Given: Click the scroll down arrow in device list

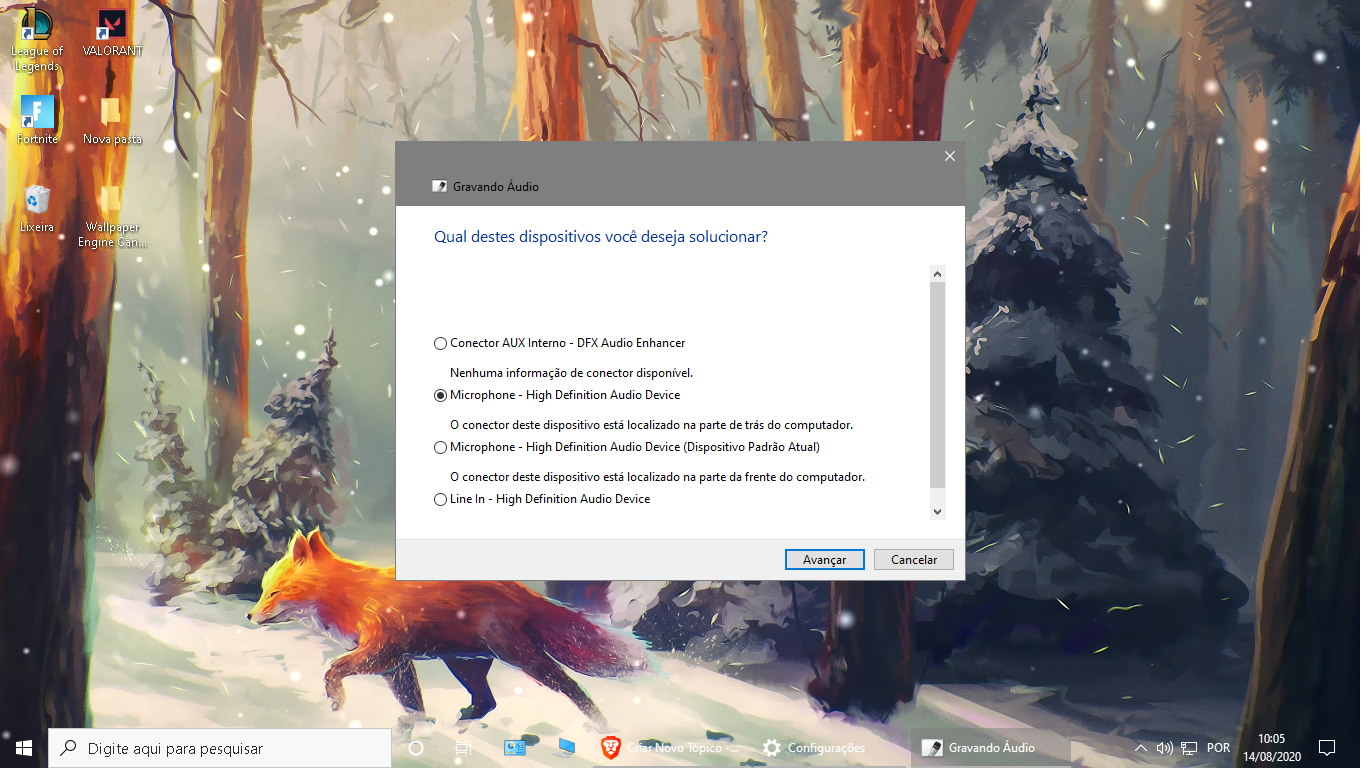Looking at the screenshot, I should (x=937, y=511).
